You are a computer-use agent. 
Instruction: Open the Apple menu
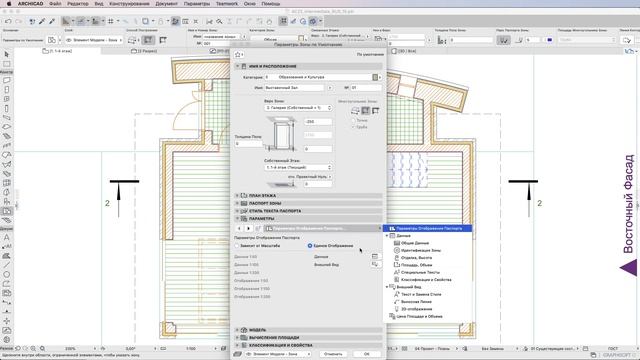click(9, 4)
